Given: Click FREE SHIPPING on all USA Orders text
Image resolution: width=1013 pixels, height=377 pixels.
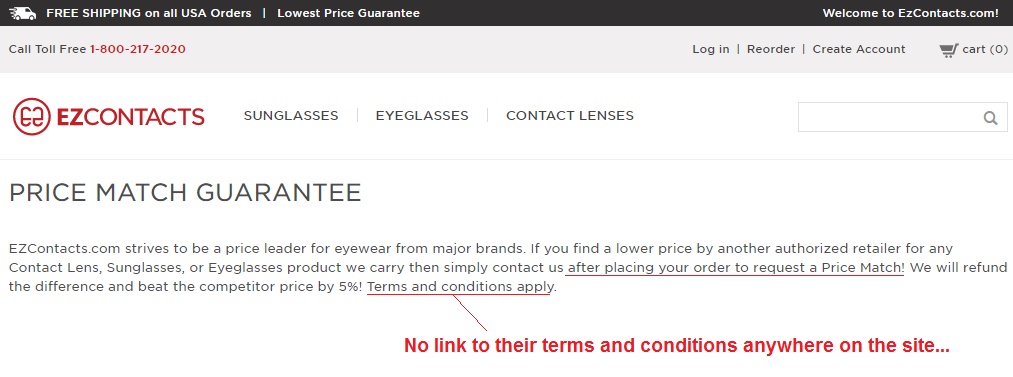Looking at the screenshot, I should (x=149, y=13).
